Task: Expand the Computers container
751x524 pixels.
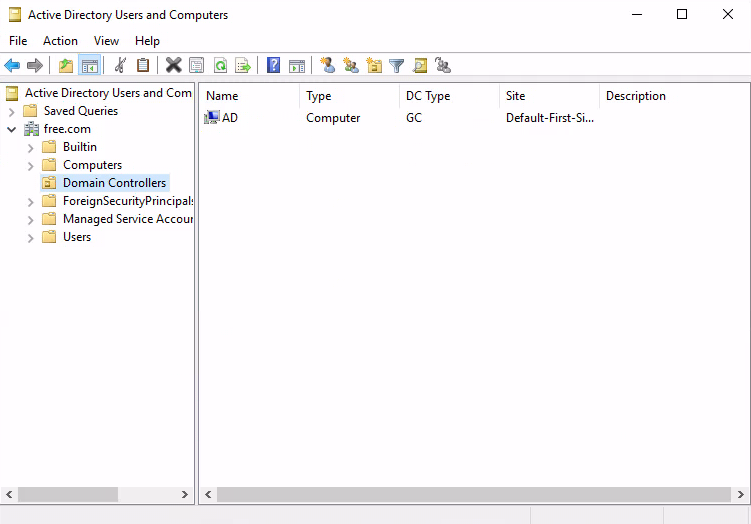Action: tap(30, 166)
